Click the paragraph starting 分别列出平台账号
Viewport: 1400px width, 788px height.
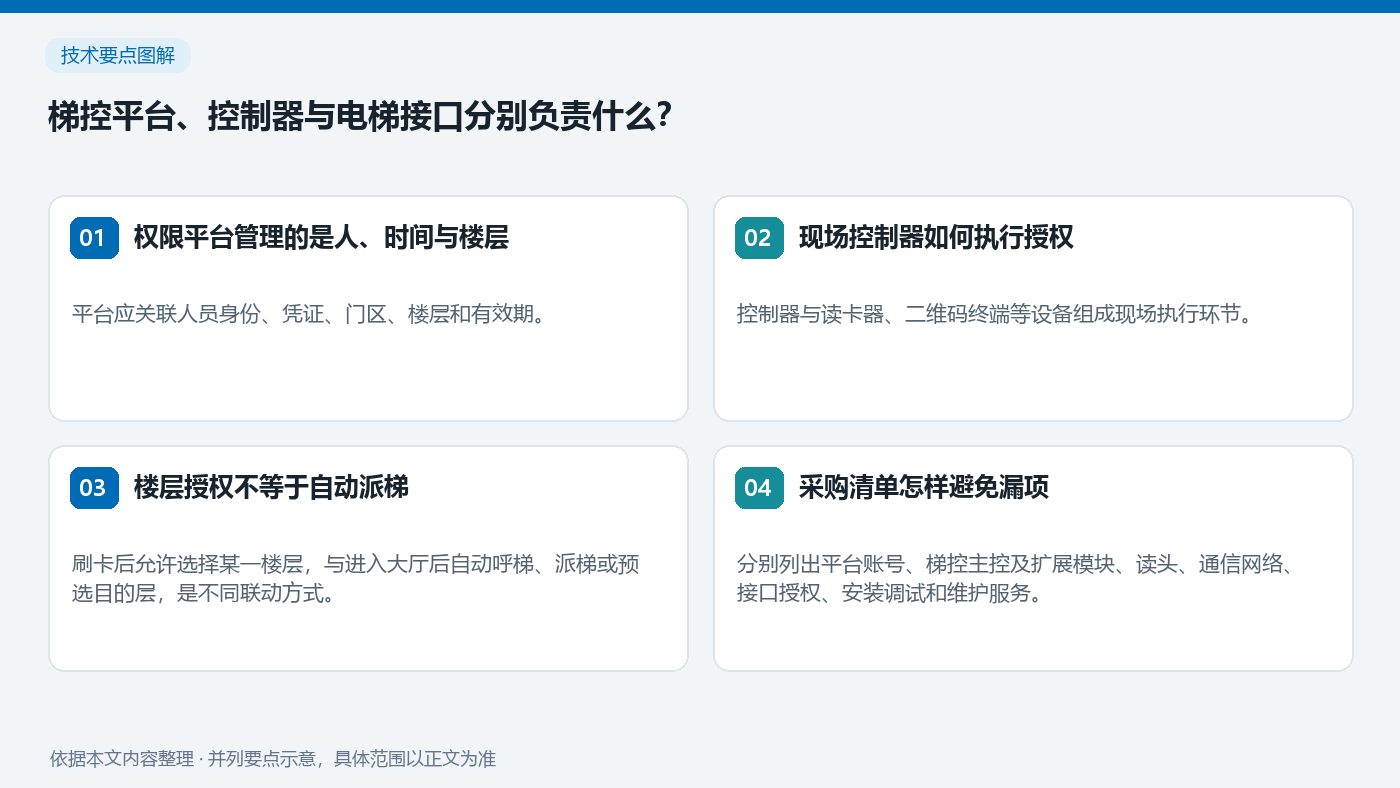[x=1017, y=578]
